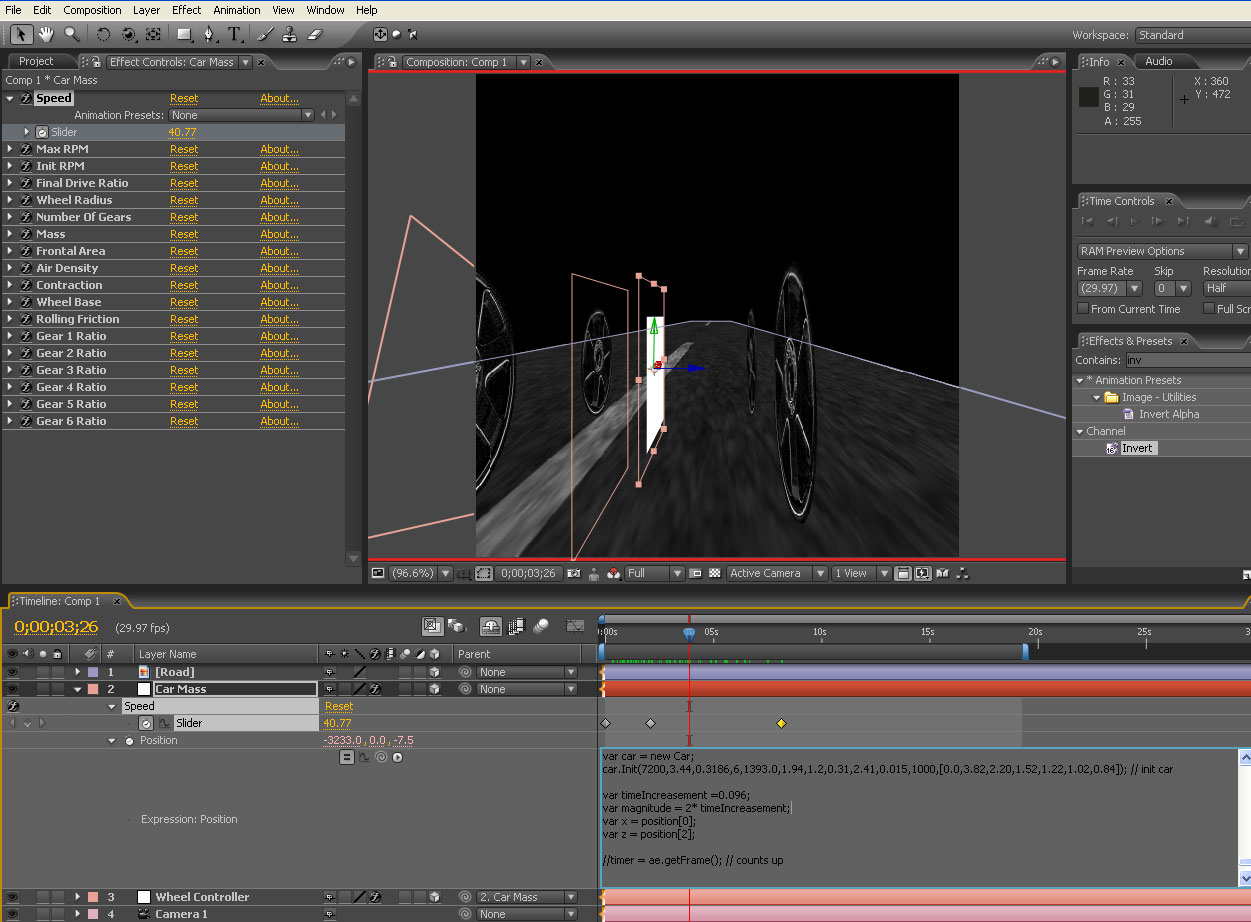Screen dimensions: 1251x922
Task: Pick the Eraser tool
Action: pyautogui.click(x=315, y=34)
